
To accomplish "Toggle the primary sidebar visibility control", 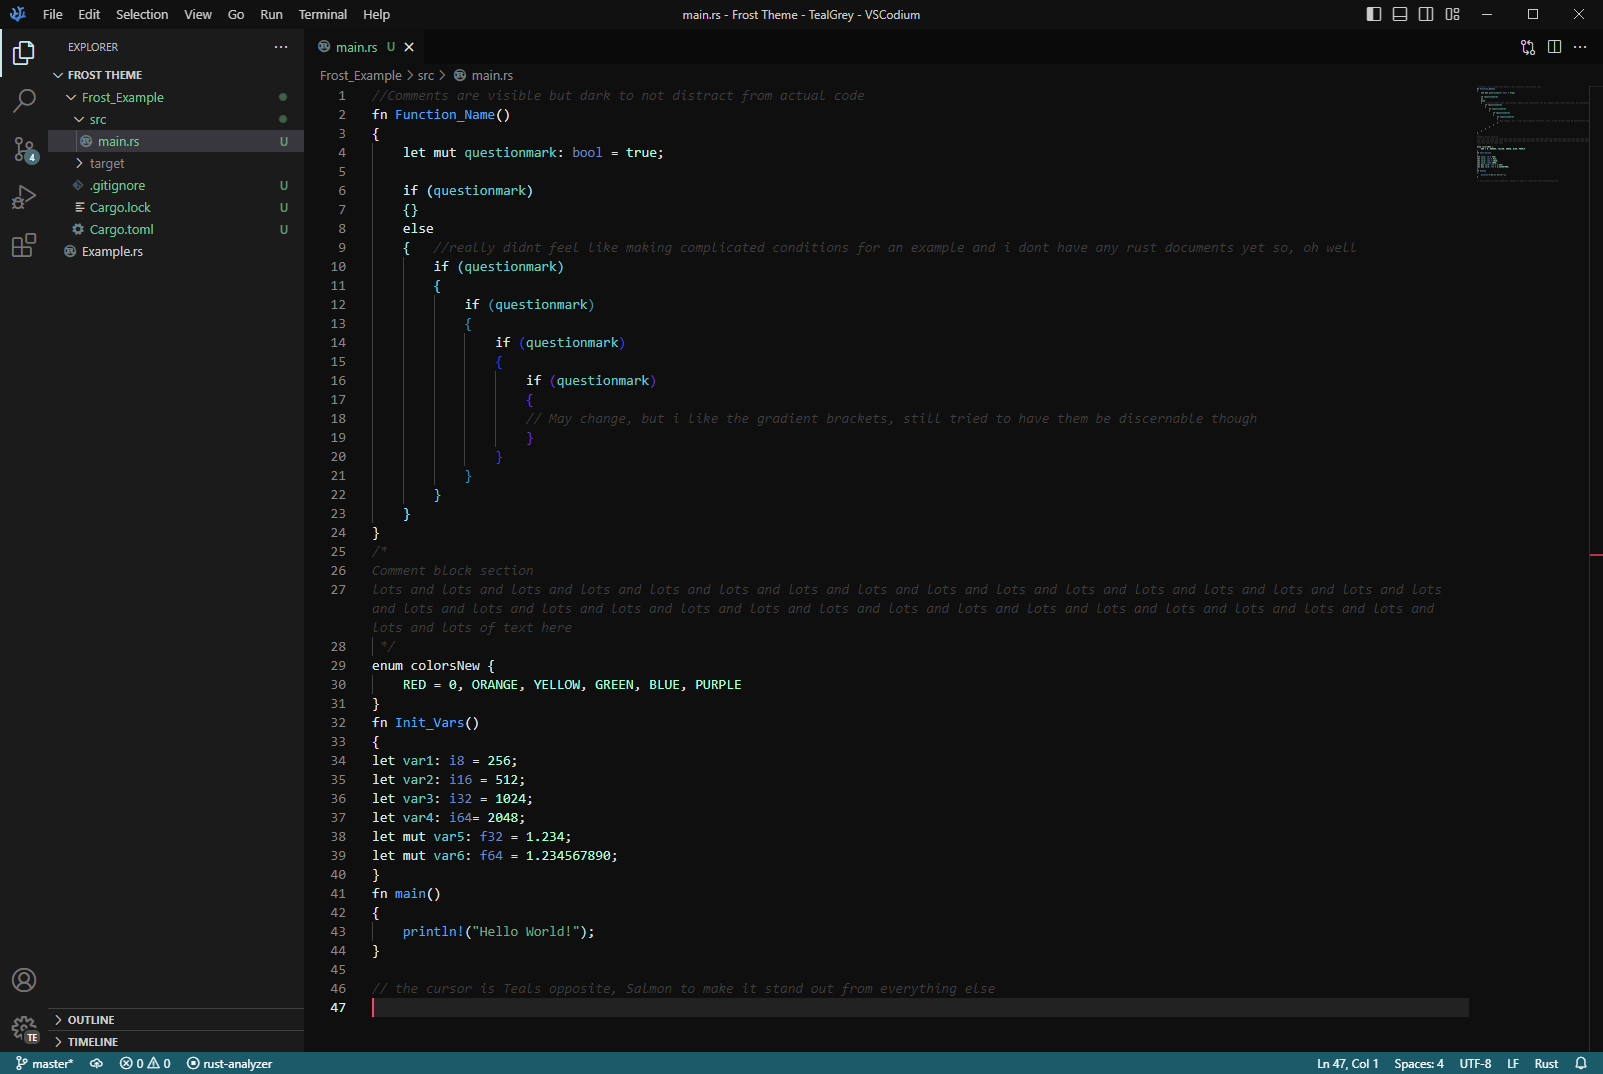I will (x=1374, y=14).
